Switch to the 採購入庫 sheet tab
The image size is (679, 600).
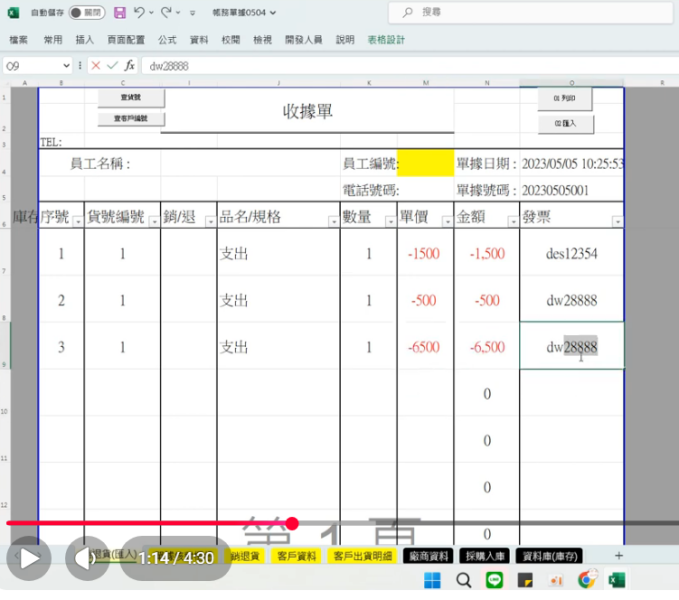pos(485,556)
